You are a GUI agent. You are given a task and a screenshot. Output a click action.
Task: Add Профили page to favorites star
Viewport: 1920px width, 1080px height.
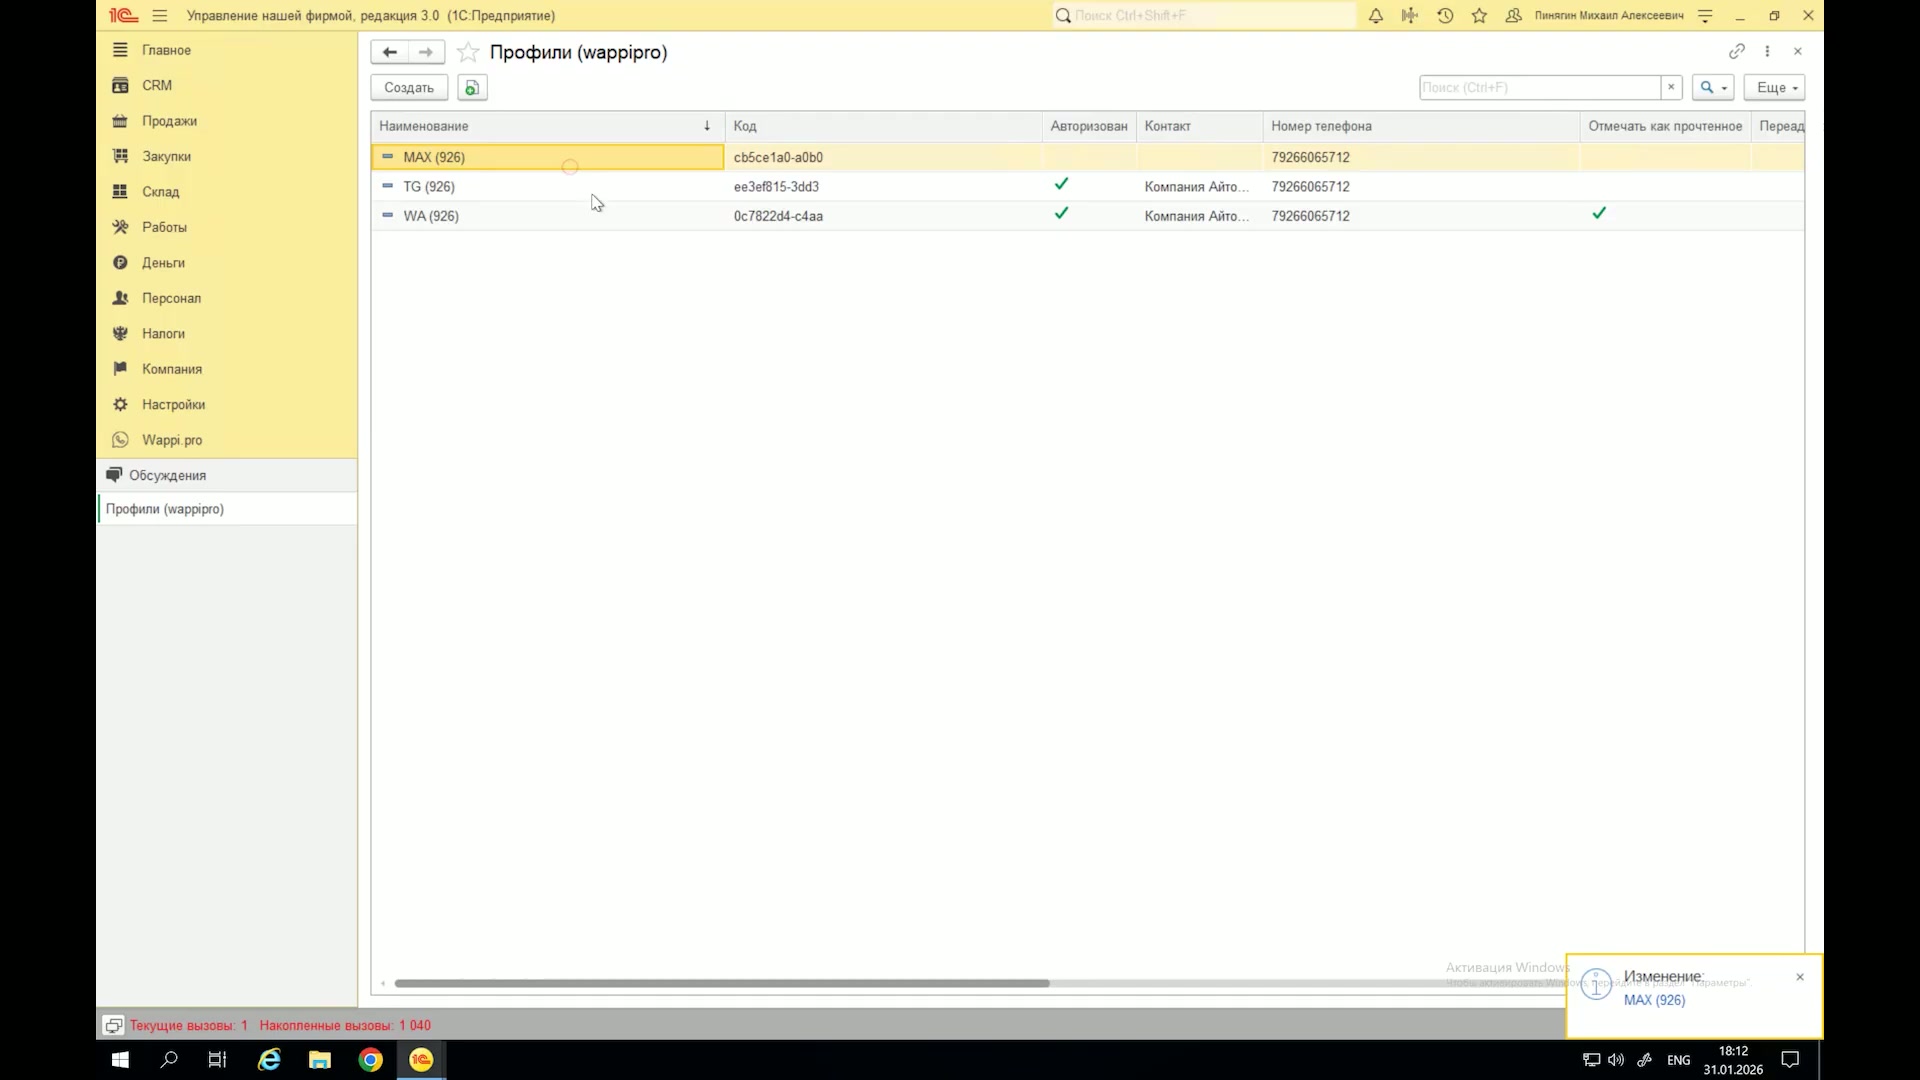click(467, 52)
